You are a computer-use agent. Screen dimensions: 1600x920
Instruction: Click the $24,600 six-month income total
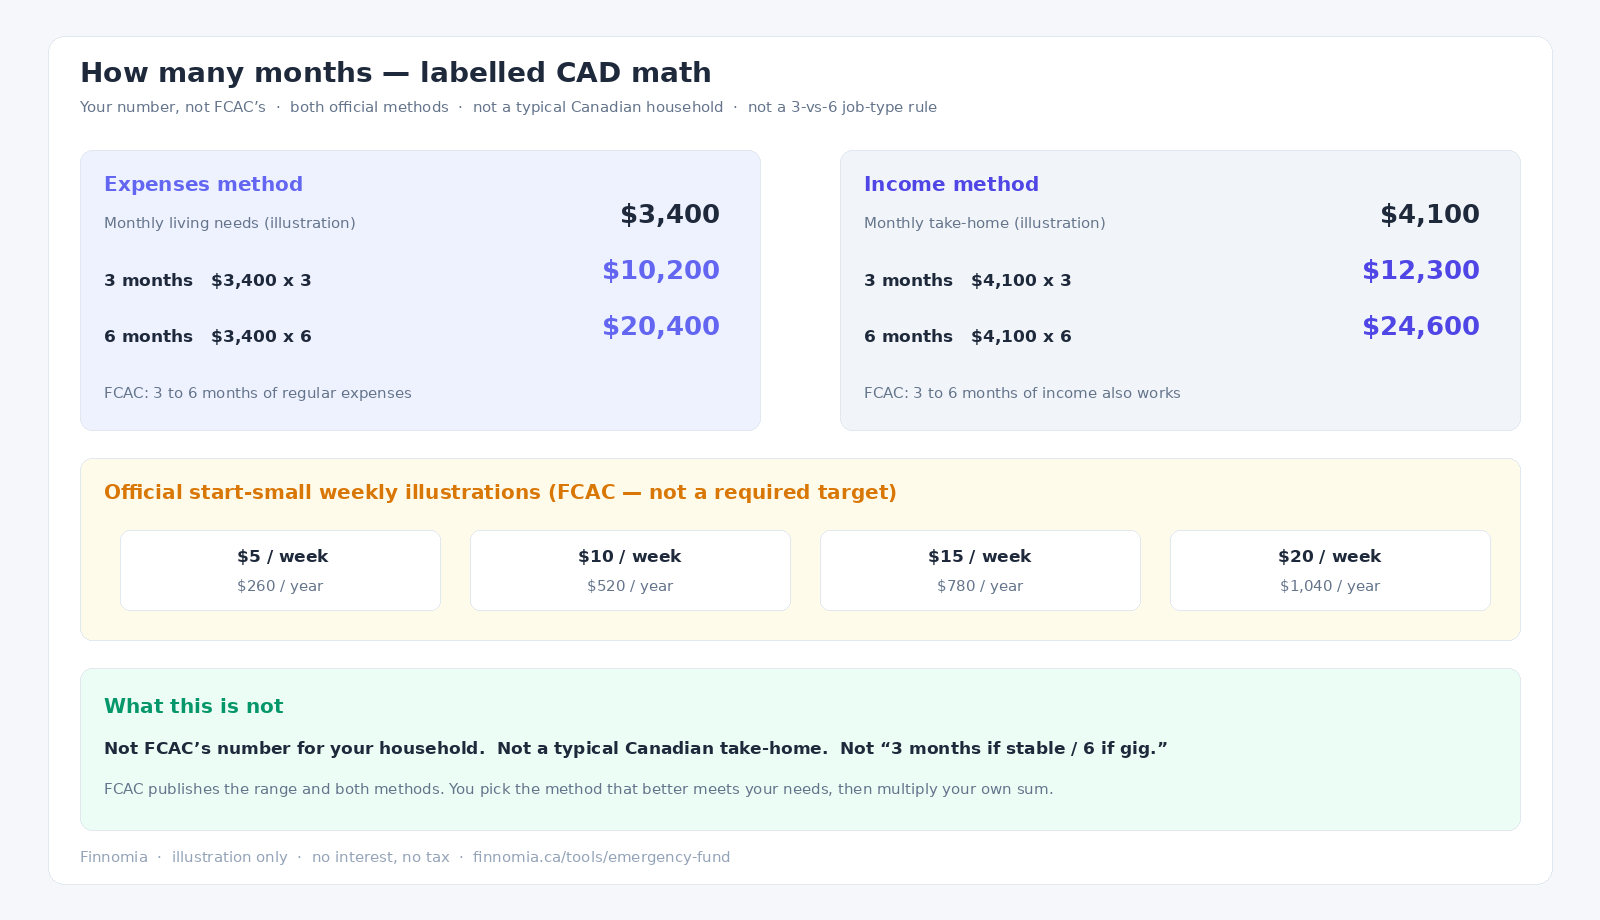tap(1420, 326)
